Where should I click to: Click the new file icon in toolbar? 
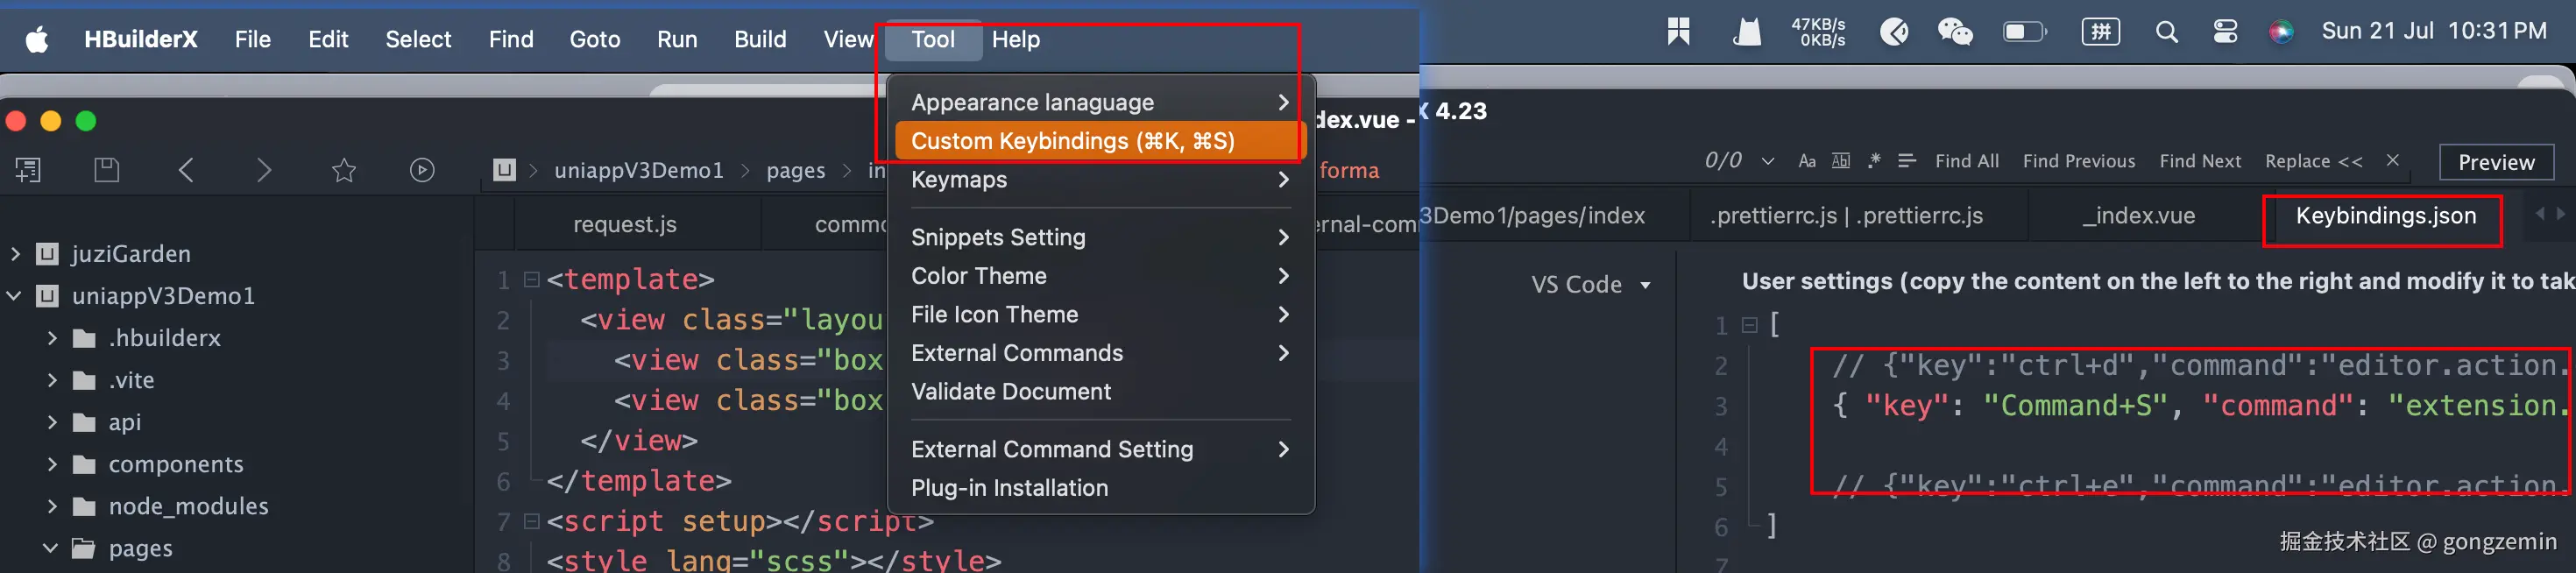[28, 170]
